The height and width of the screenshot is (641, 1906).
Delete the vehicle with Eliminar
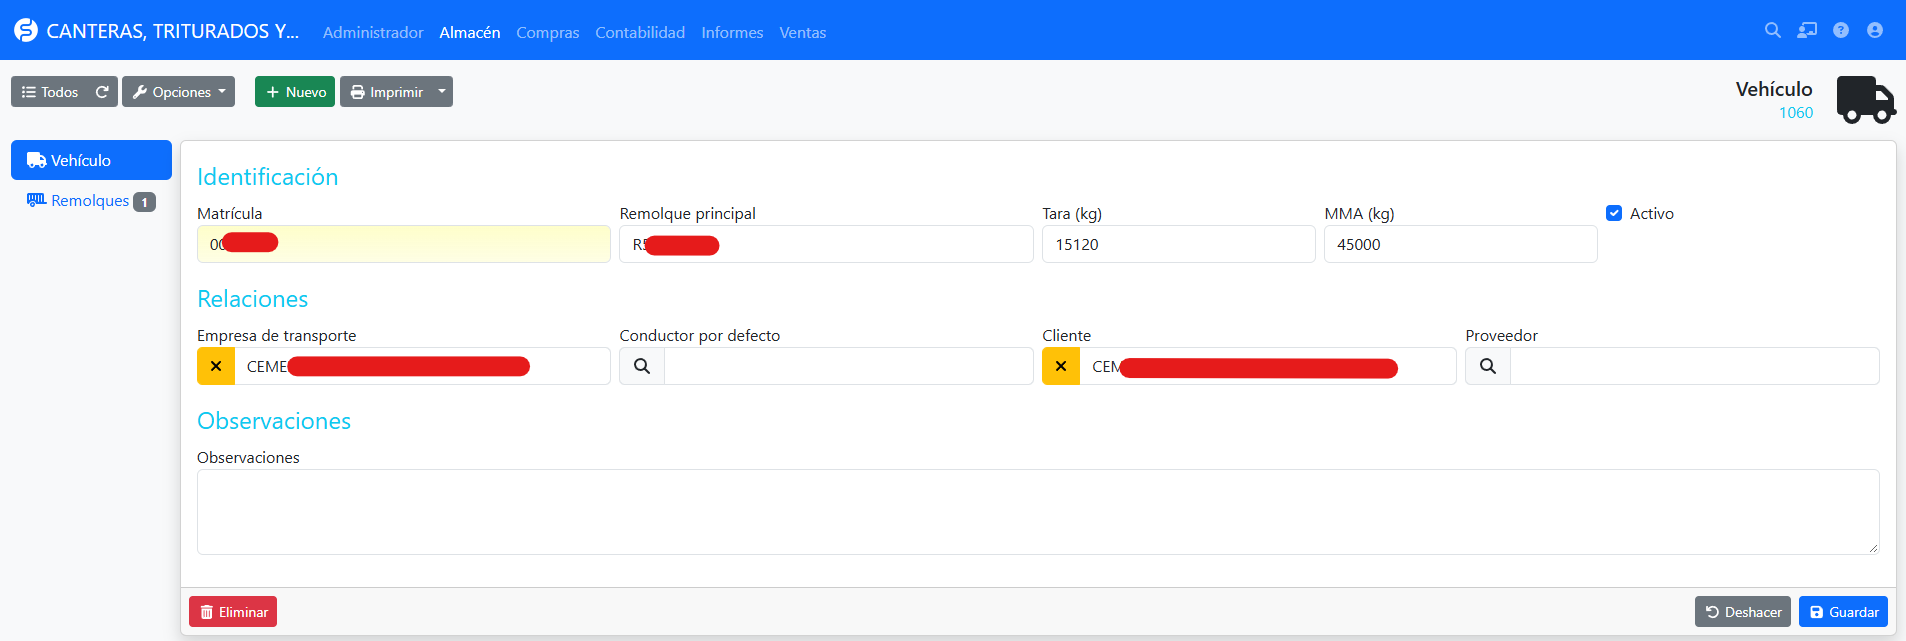[233, 612]
